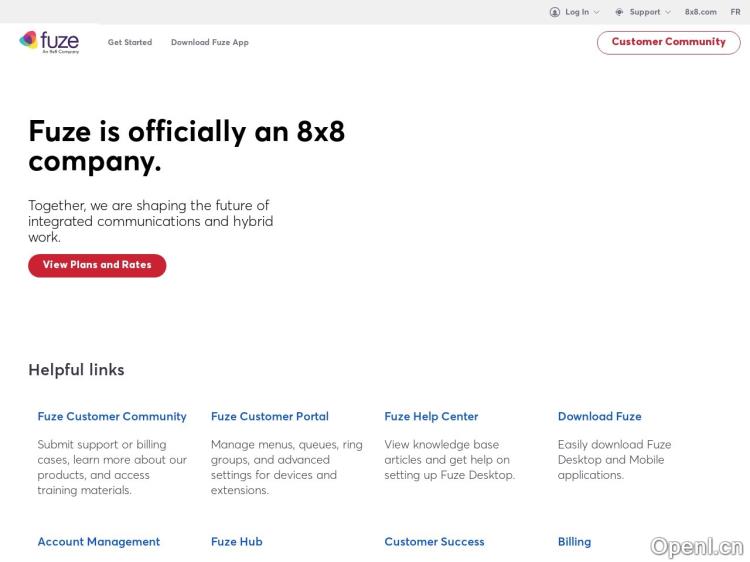Image resolution: width=750 pixels, height=562 pixels.
Task: Visit the Fuze Help Center link
Action: 431,416
